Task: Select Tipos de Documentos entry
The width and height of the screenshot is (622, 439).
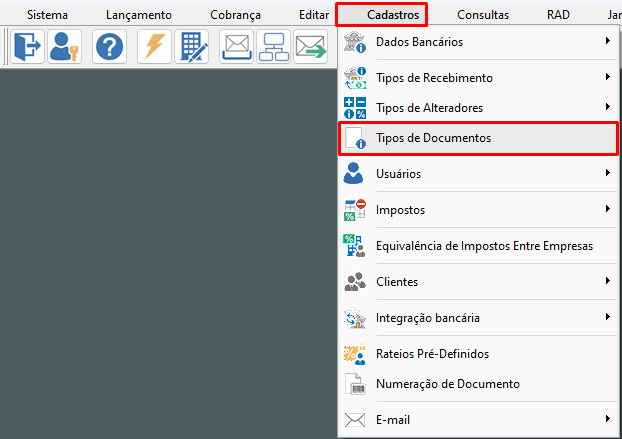Action: point(478,138)
